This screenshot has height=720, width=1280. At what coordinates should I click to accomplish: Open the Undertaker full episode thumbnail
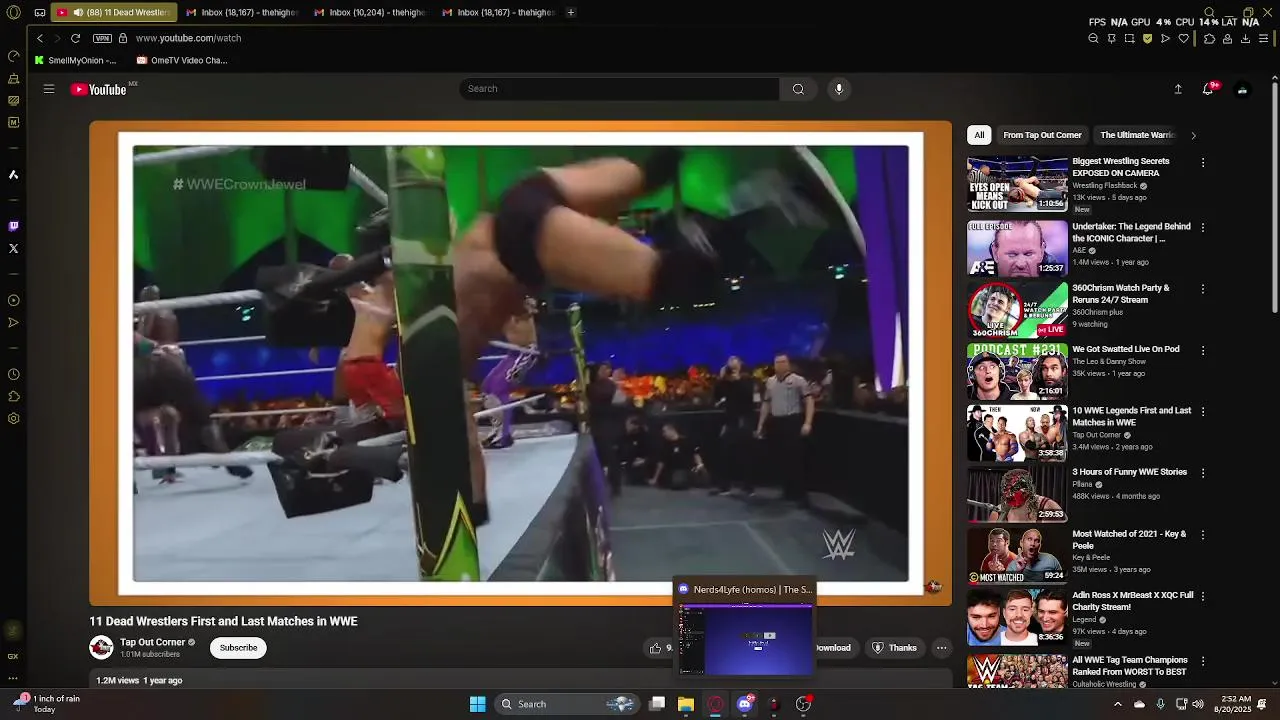pos(1017,248)
